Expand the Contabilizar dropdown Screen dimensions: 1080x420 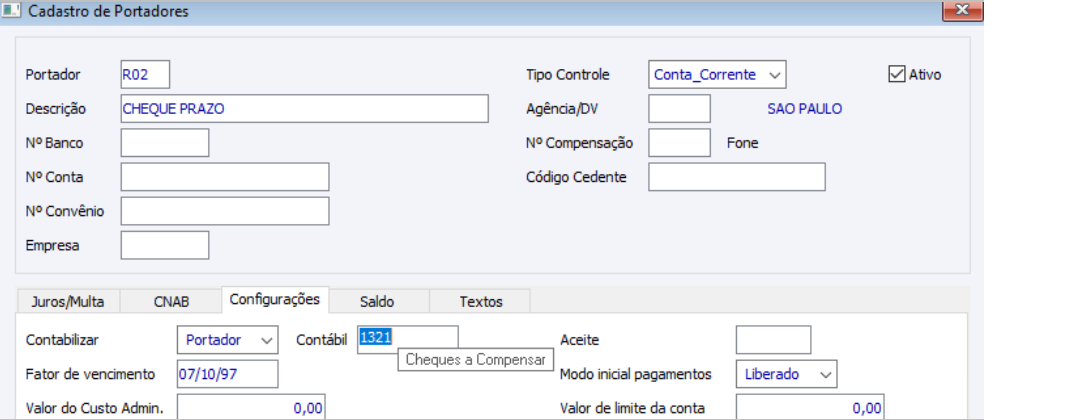click(228, 340)
